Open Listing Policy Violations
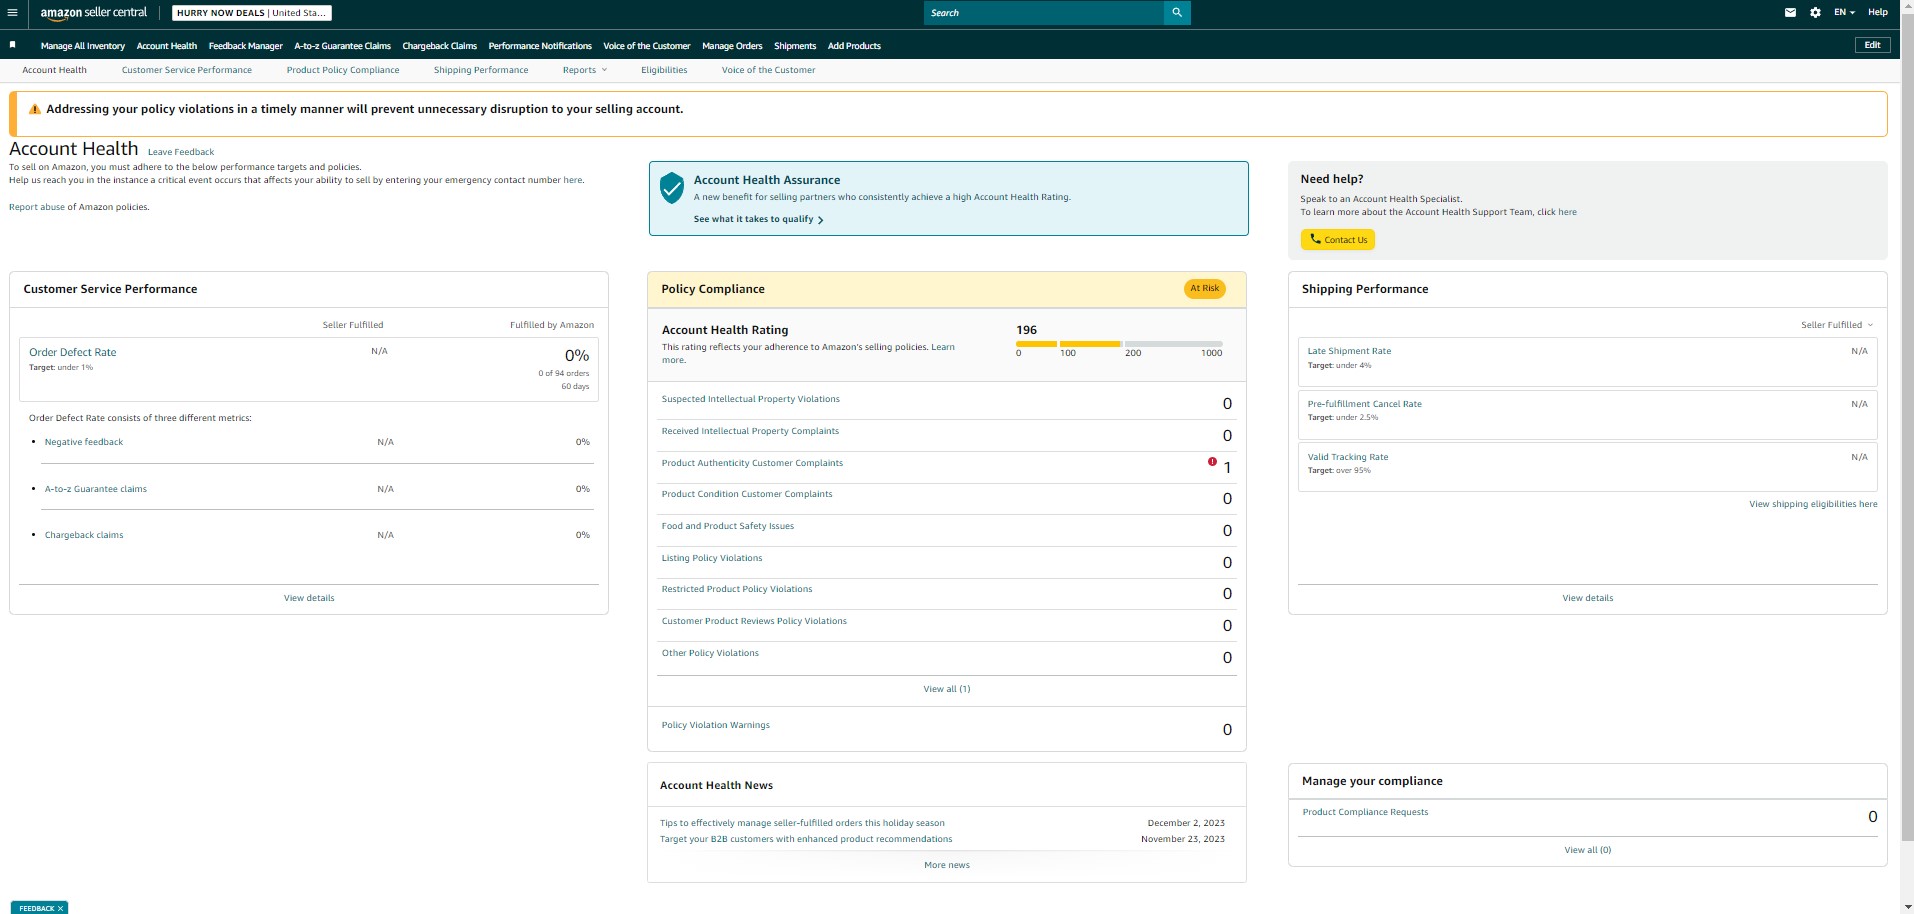Viewport: 1914px width, 914px height. 712,558
